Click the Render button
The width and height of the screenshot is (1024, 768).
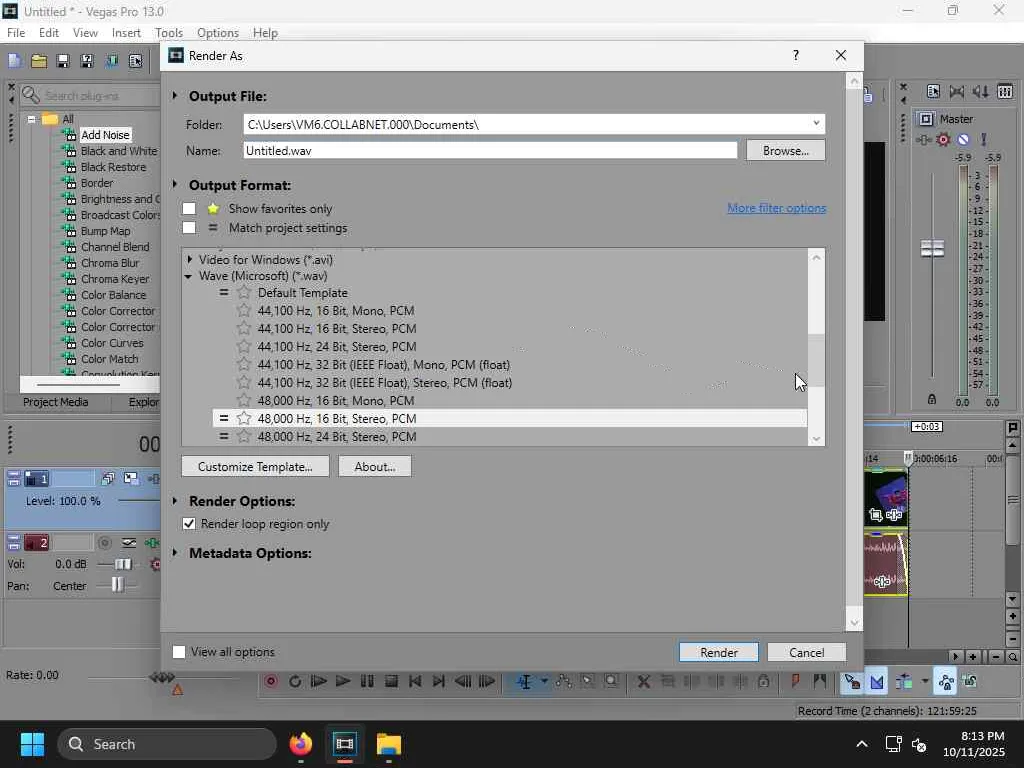point(718,652)
